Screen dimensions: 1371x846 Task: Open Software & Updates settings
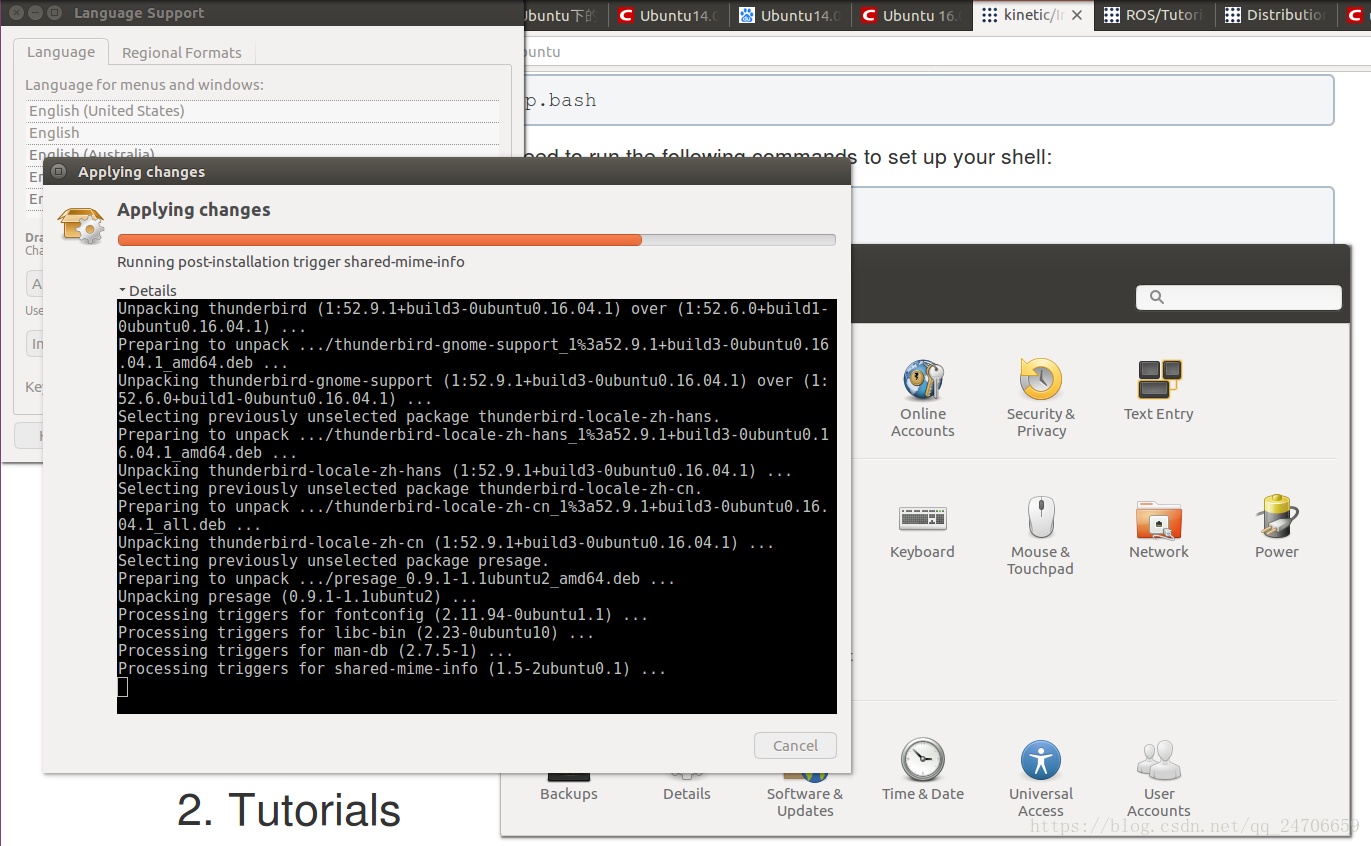804,797
